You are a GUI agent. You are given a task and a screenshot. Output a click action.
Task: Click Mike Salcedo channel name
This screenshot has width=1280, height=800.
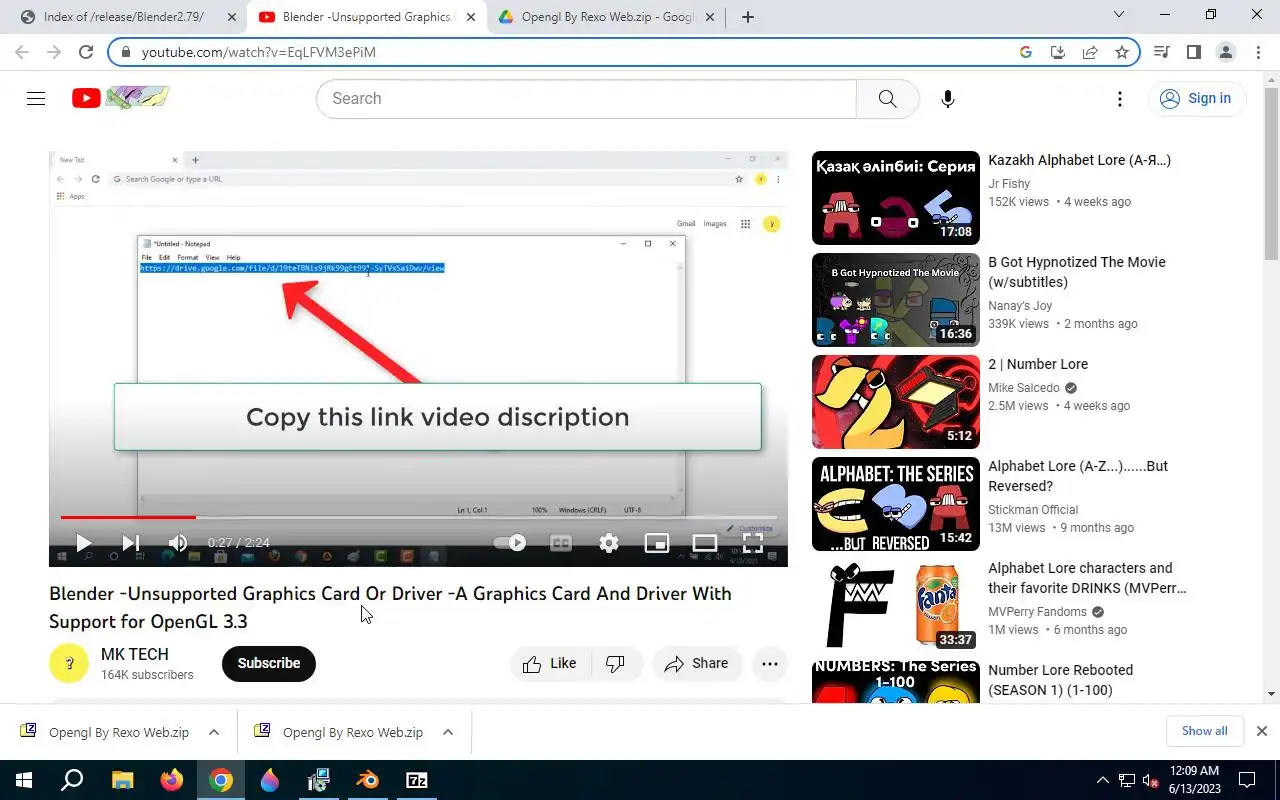(1023, 388)
